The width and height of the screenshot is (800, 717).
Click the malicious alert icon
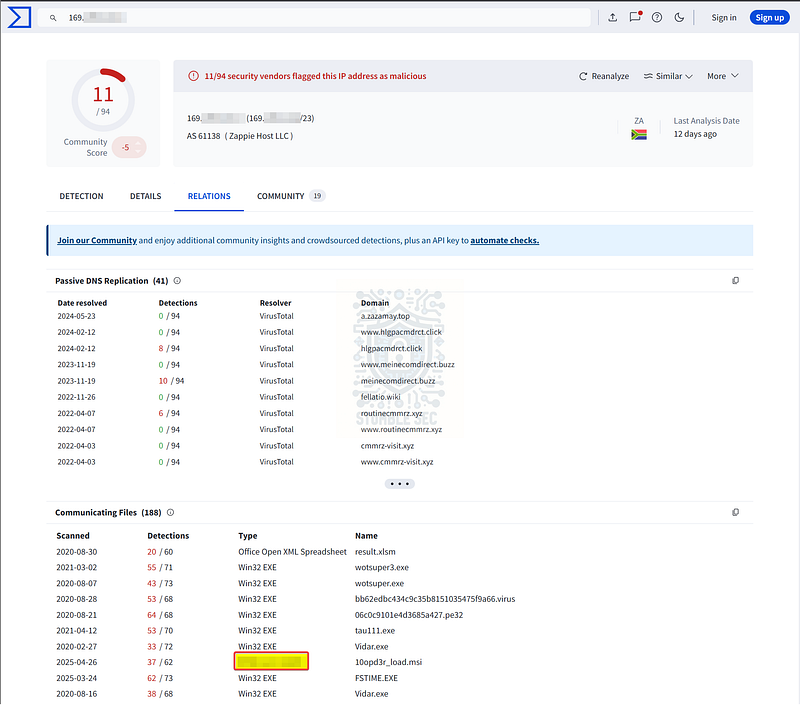(193, 76)
